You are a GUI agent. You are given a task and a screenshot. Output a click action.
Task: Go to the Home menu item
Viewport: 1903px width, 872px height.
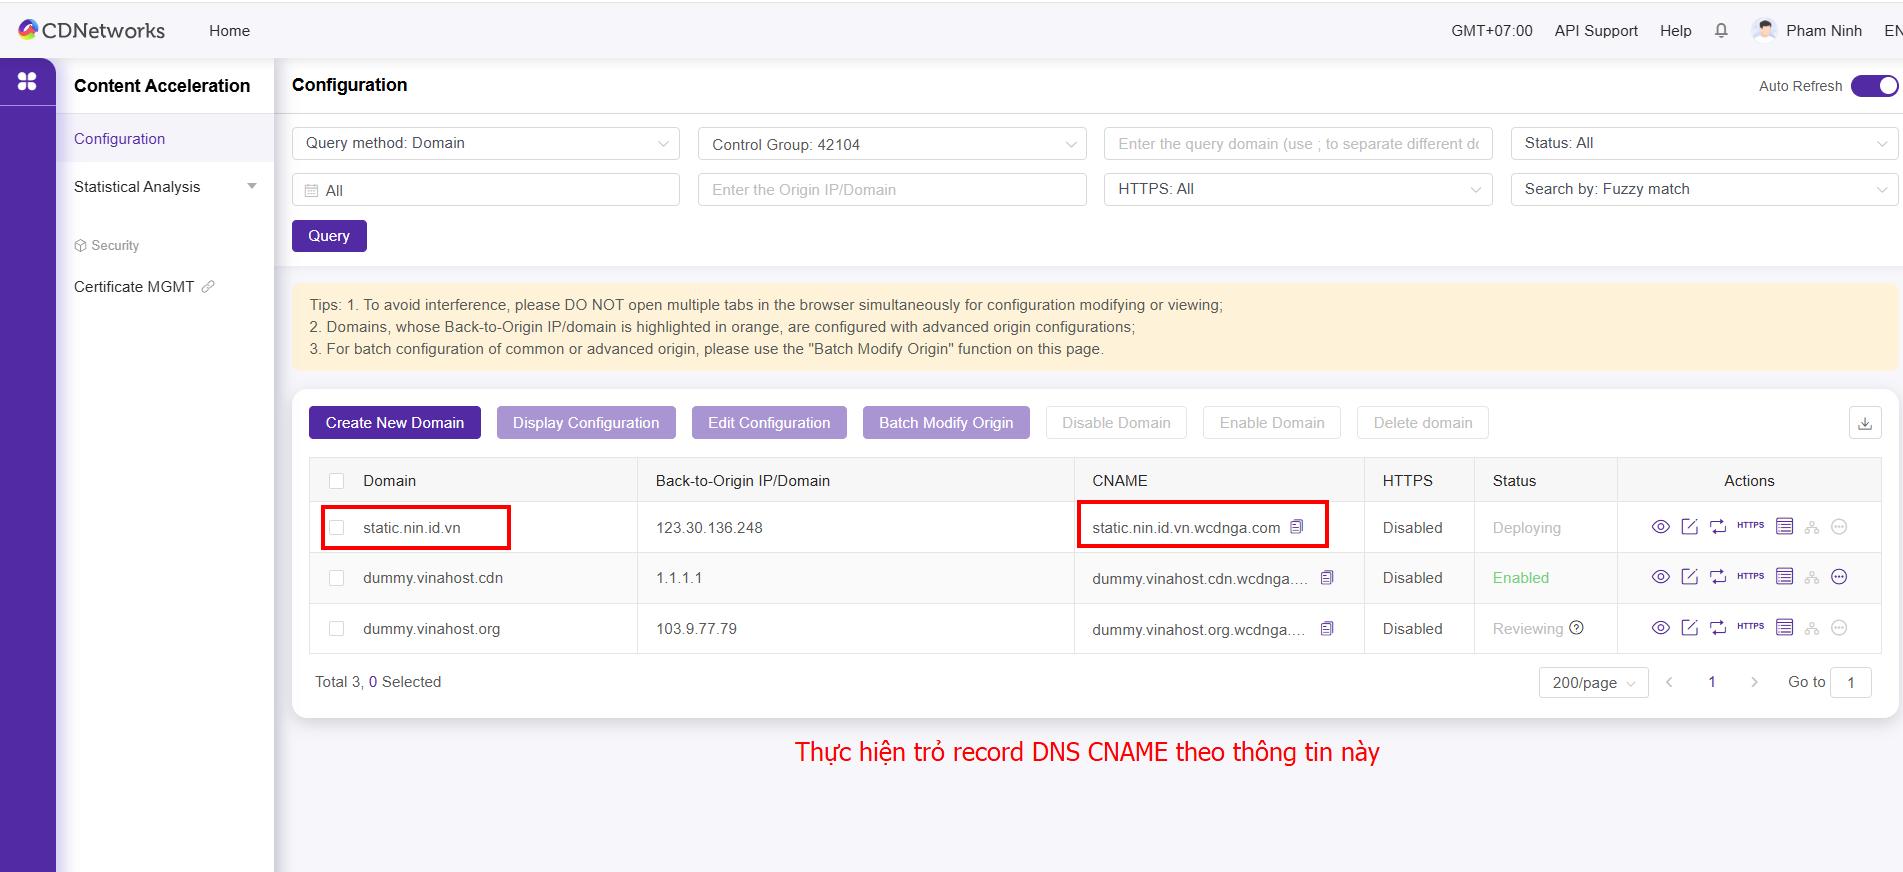click(229, 31)
